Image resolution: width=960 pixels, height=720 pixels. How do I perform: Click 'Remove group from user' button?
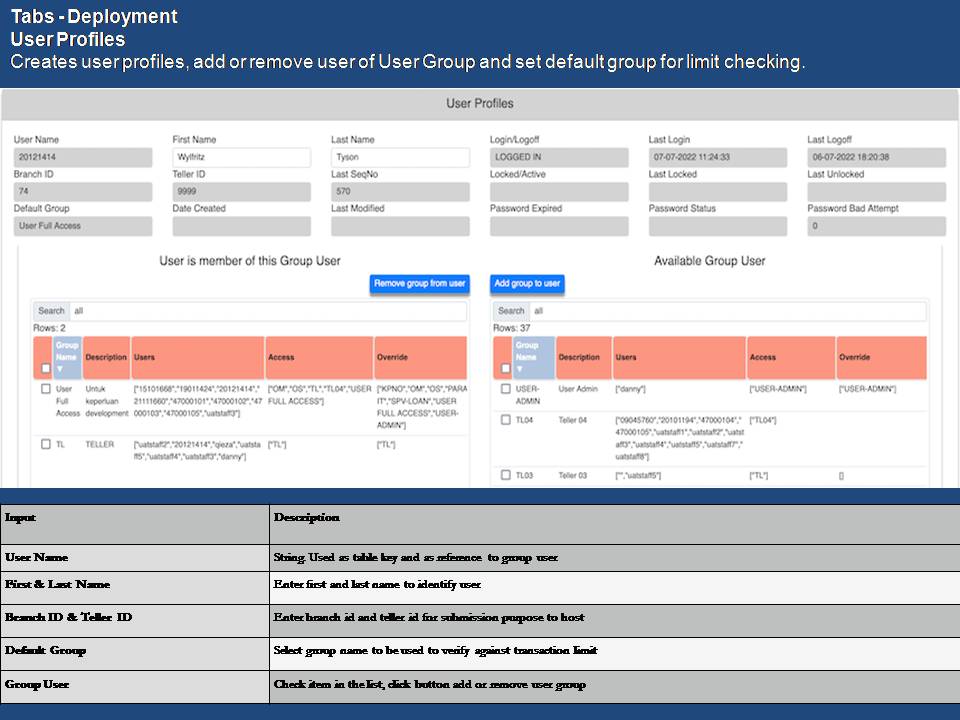[x=419, y=284]
